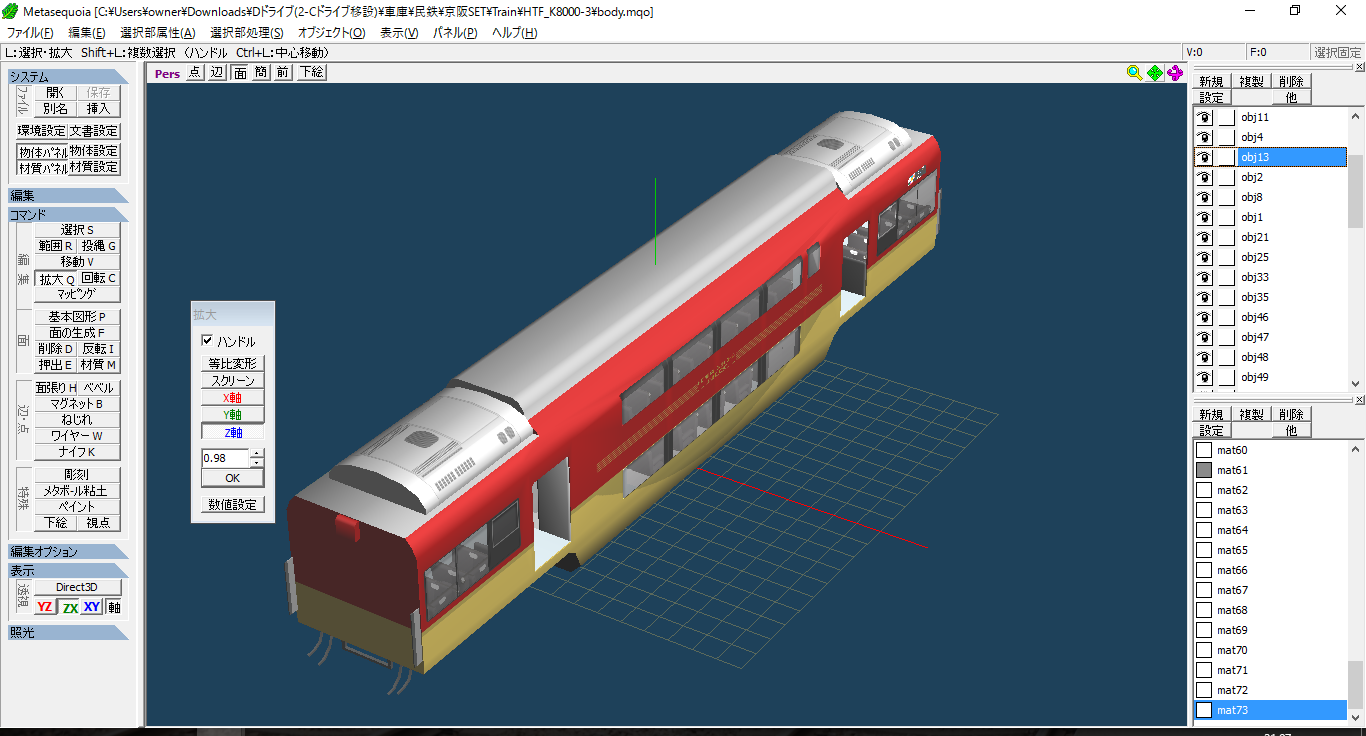Switch to the YZ side view

[44, 607]
